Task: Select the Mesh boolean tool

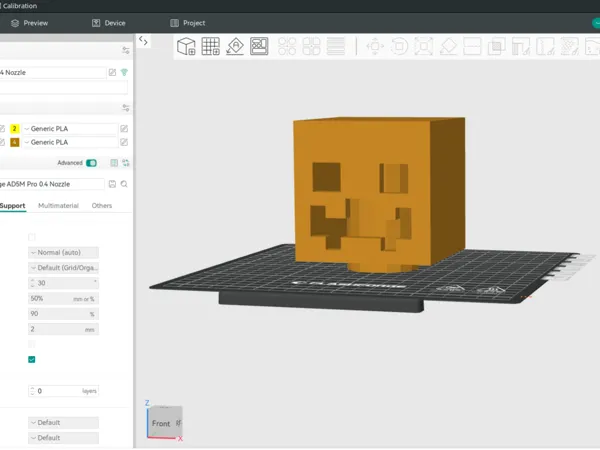Action: [497, 46]
